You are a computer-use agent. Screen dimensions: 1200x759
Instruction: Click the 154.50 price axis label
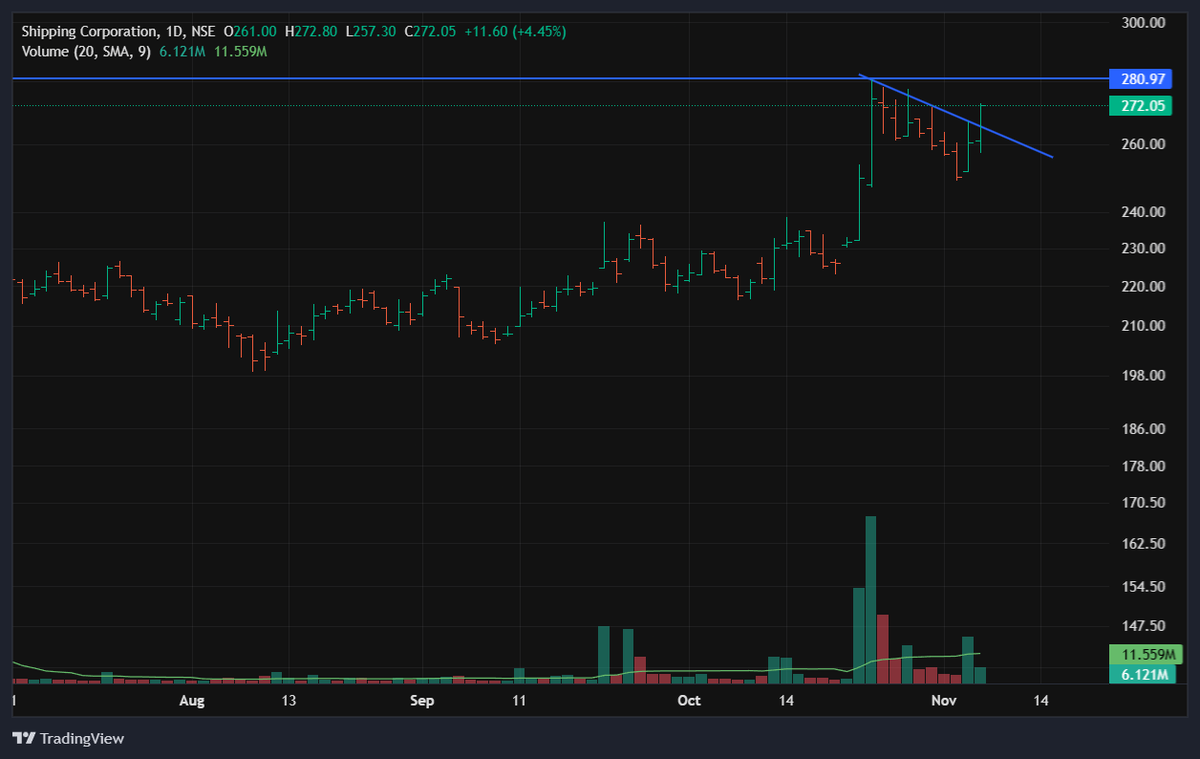(x=1141, y=586)
